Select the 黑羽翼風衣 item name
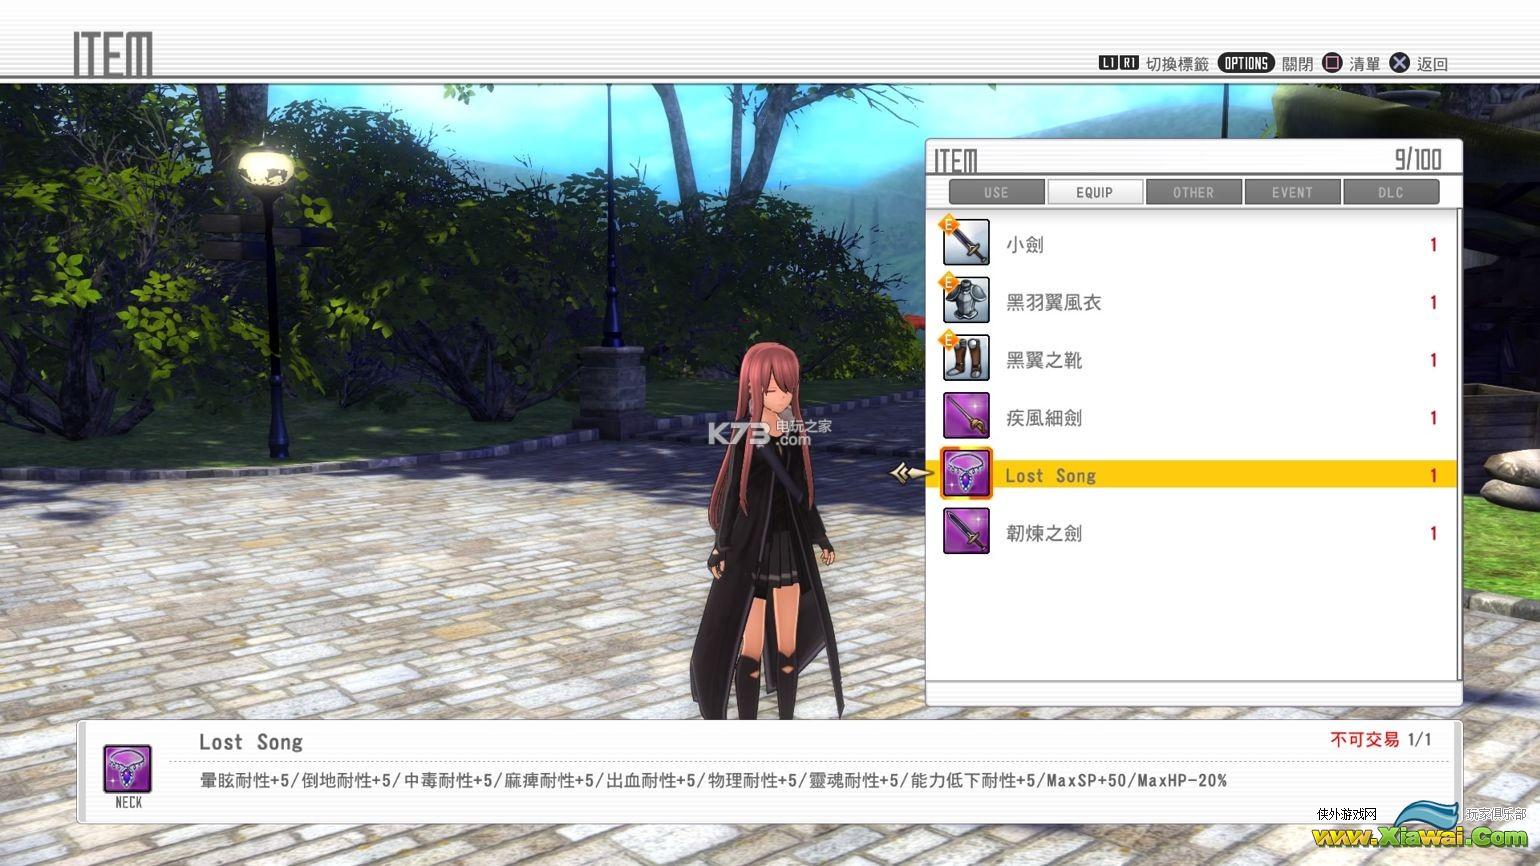The width and height of the screenshot is (1540, 866). 1054,302
